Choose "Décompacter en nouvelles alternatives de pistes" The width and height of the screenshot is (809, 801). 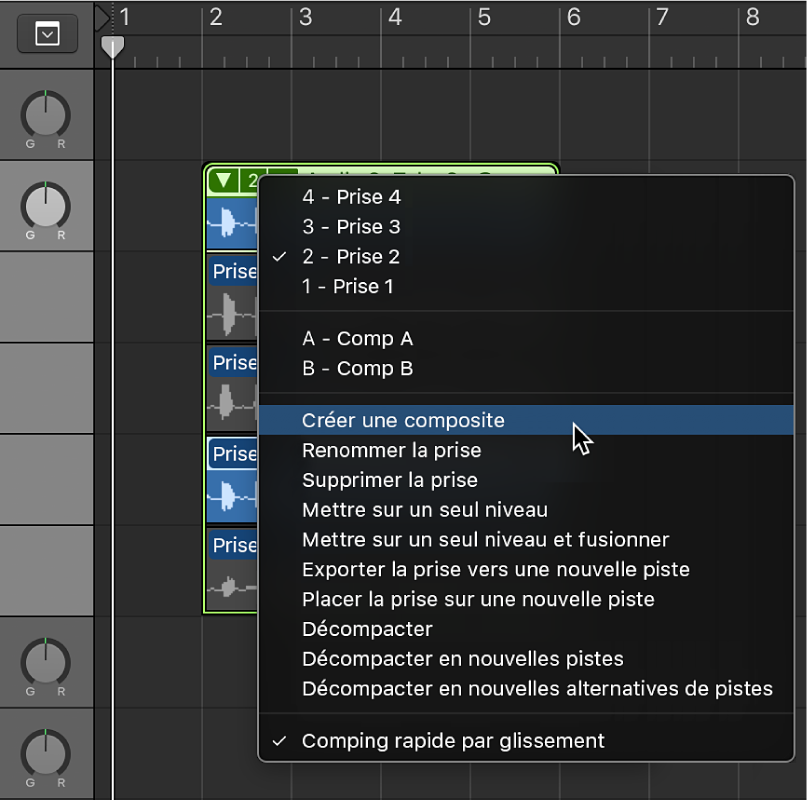coord(537,689)
